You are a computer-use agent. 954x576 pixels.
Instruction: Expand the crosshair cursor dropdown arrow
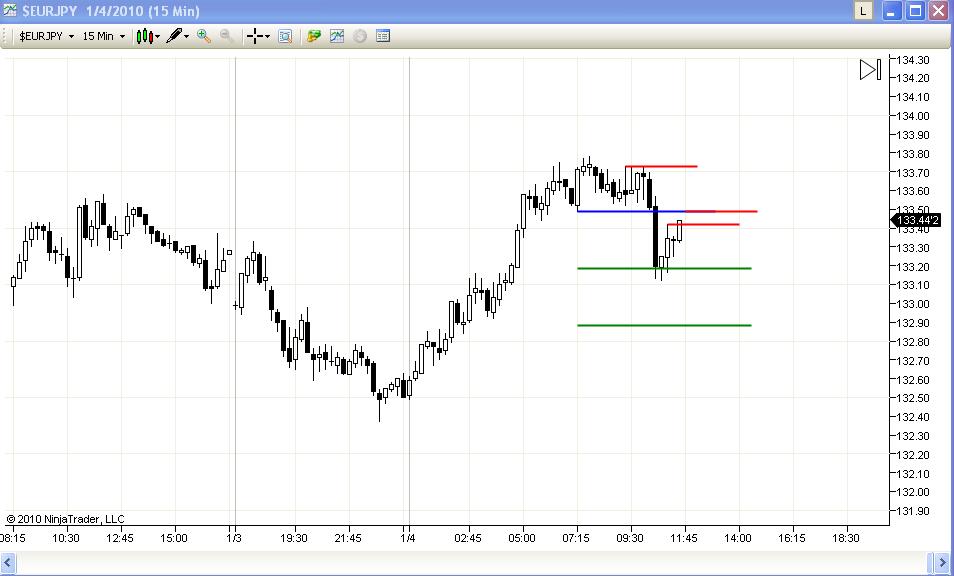click(267, 36)
